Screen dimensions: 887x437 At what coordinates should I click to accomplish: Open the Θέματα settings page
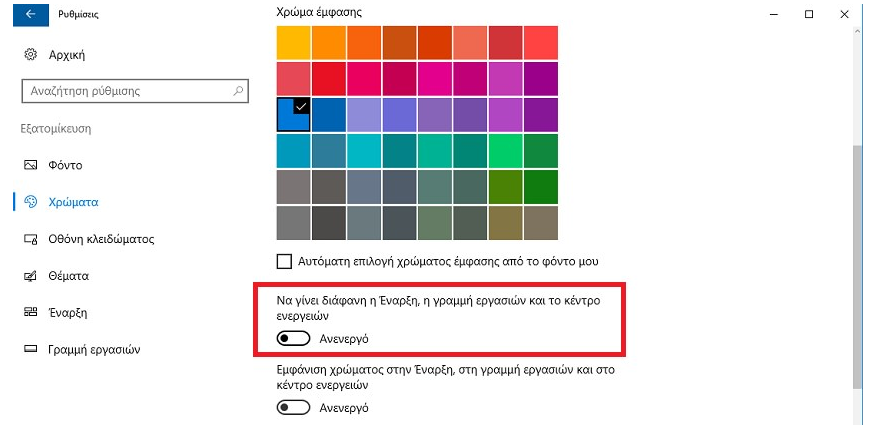tap(72, 276)
